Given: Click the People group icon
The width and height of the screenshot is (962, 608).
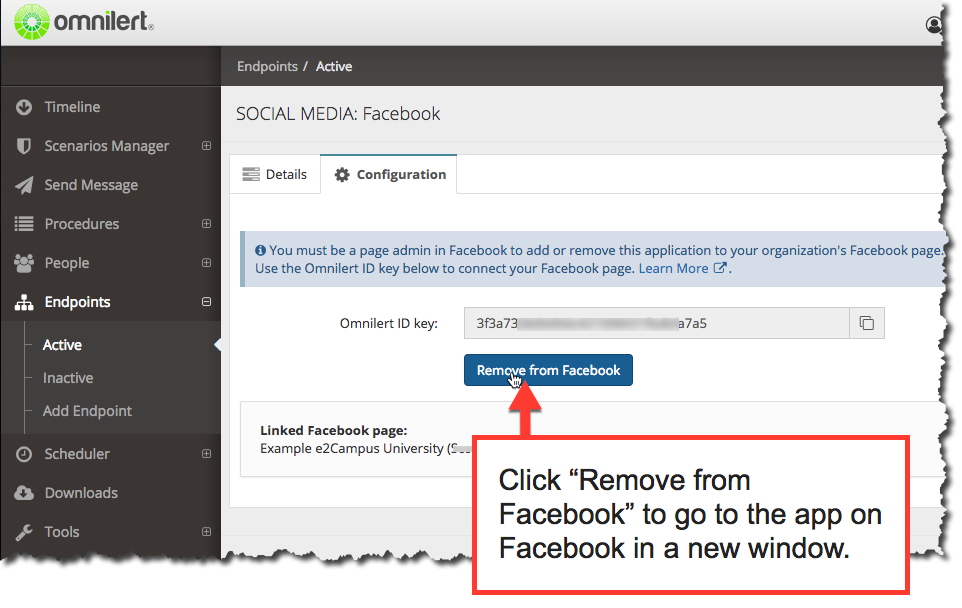Looking at the screenshot, I should 24,263.
